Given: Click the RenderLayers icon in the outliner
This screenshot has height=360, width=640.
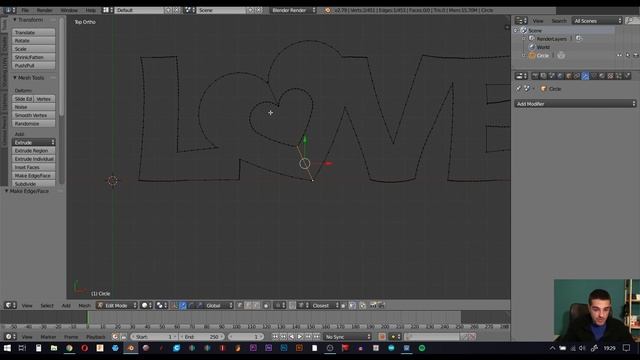Looking at the screenshot, I should pos(532,38).
